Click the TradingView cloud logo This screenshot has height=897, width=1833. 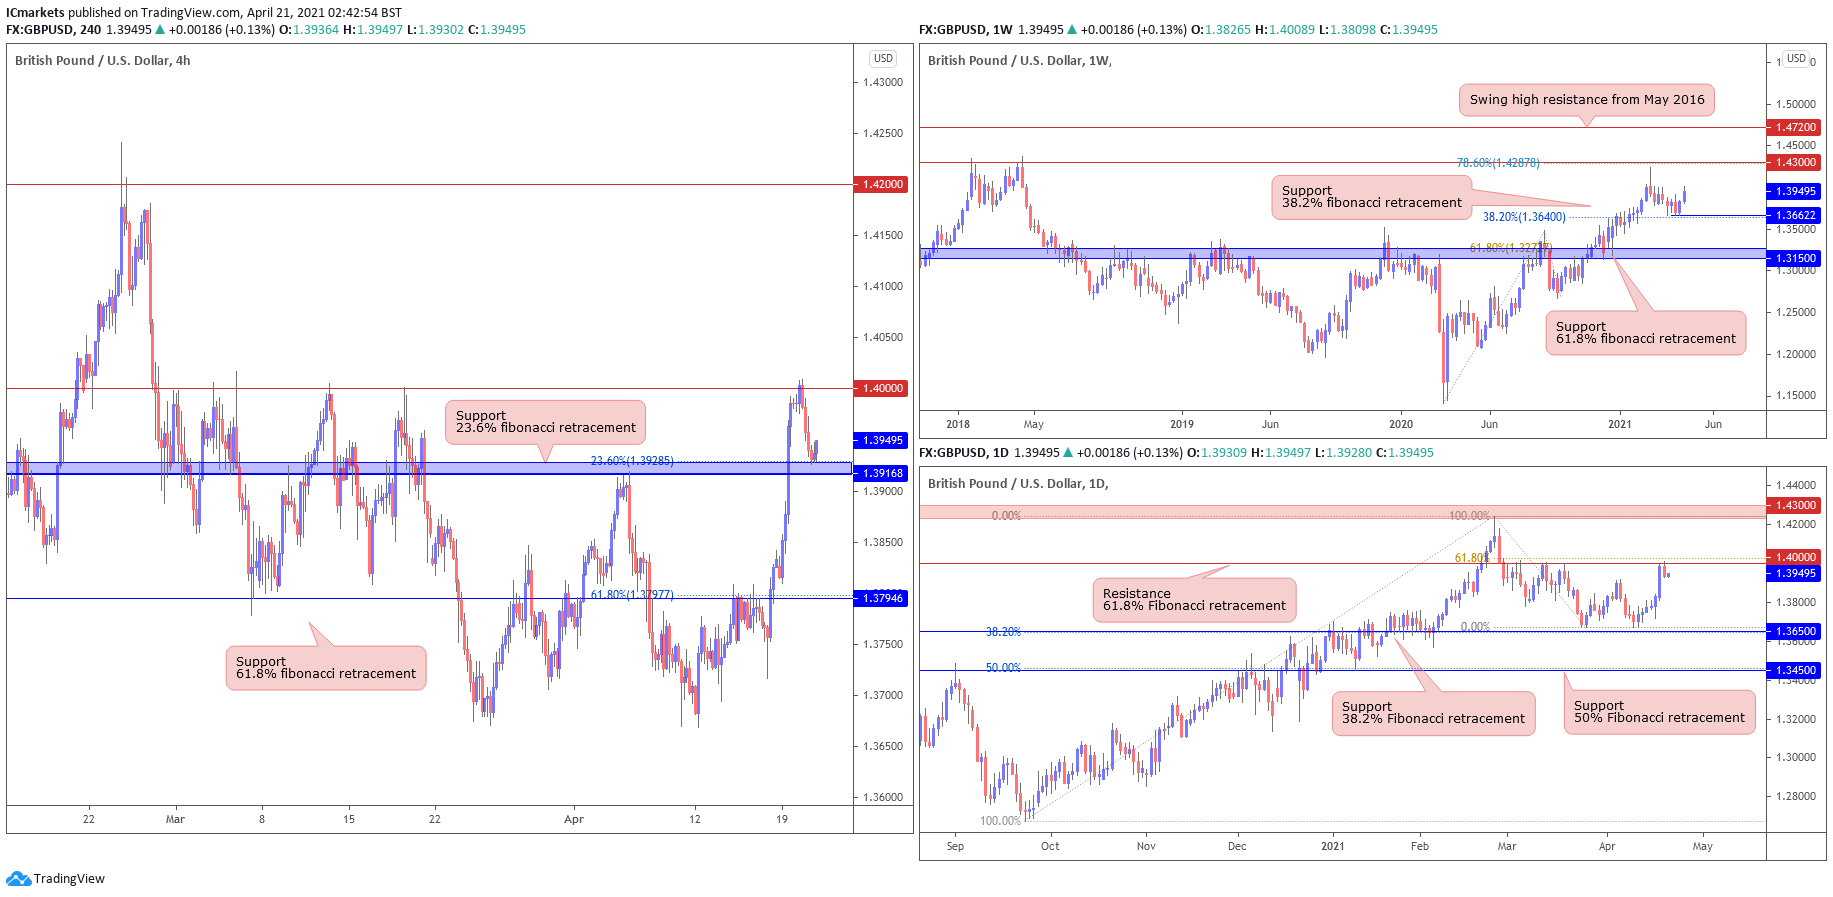point(18,879)
